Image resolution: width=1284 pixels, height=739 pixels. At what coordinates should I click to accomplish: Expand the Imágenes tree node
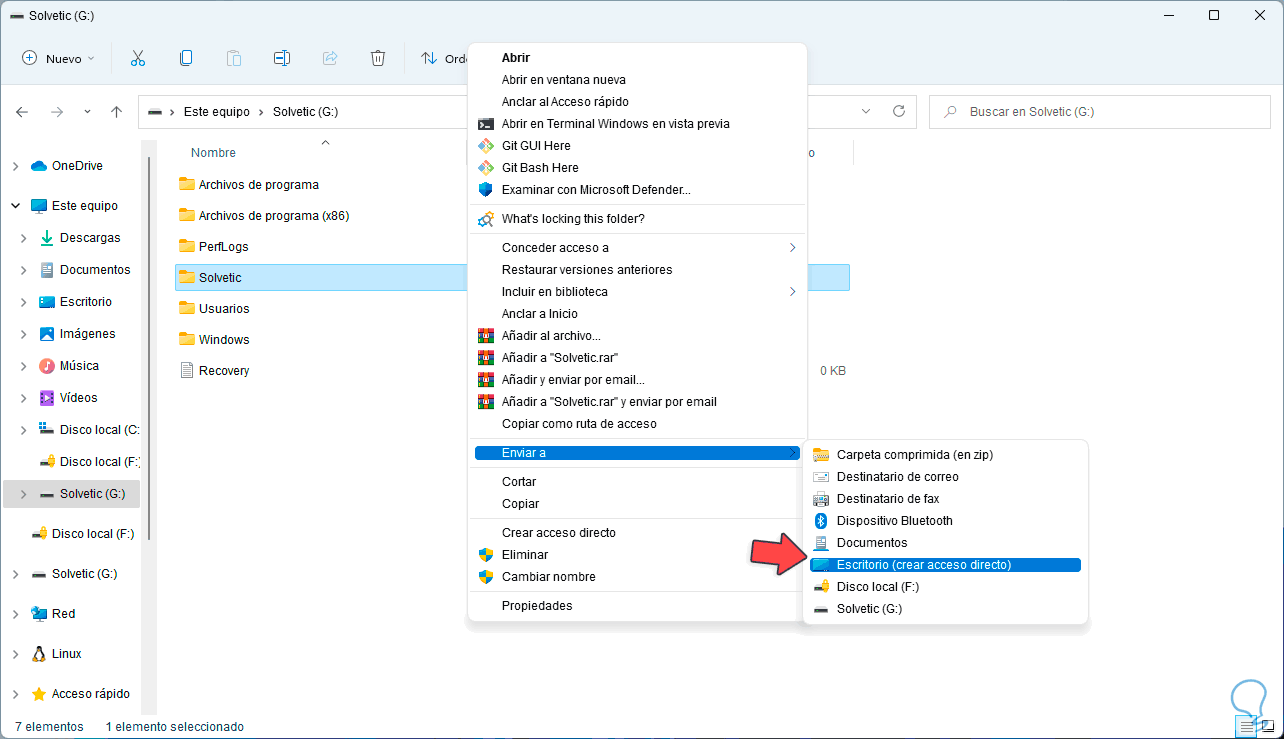click(x=24, y=334)
